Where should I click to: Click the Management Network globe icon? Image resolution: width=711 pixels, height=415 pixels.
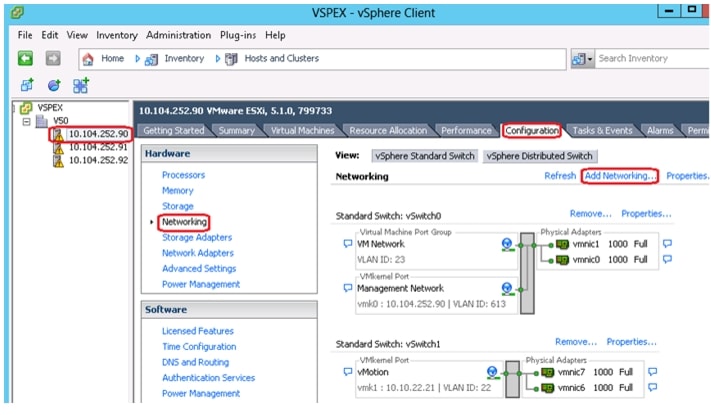[507, 288]
